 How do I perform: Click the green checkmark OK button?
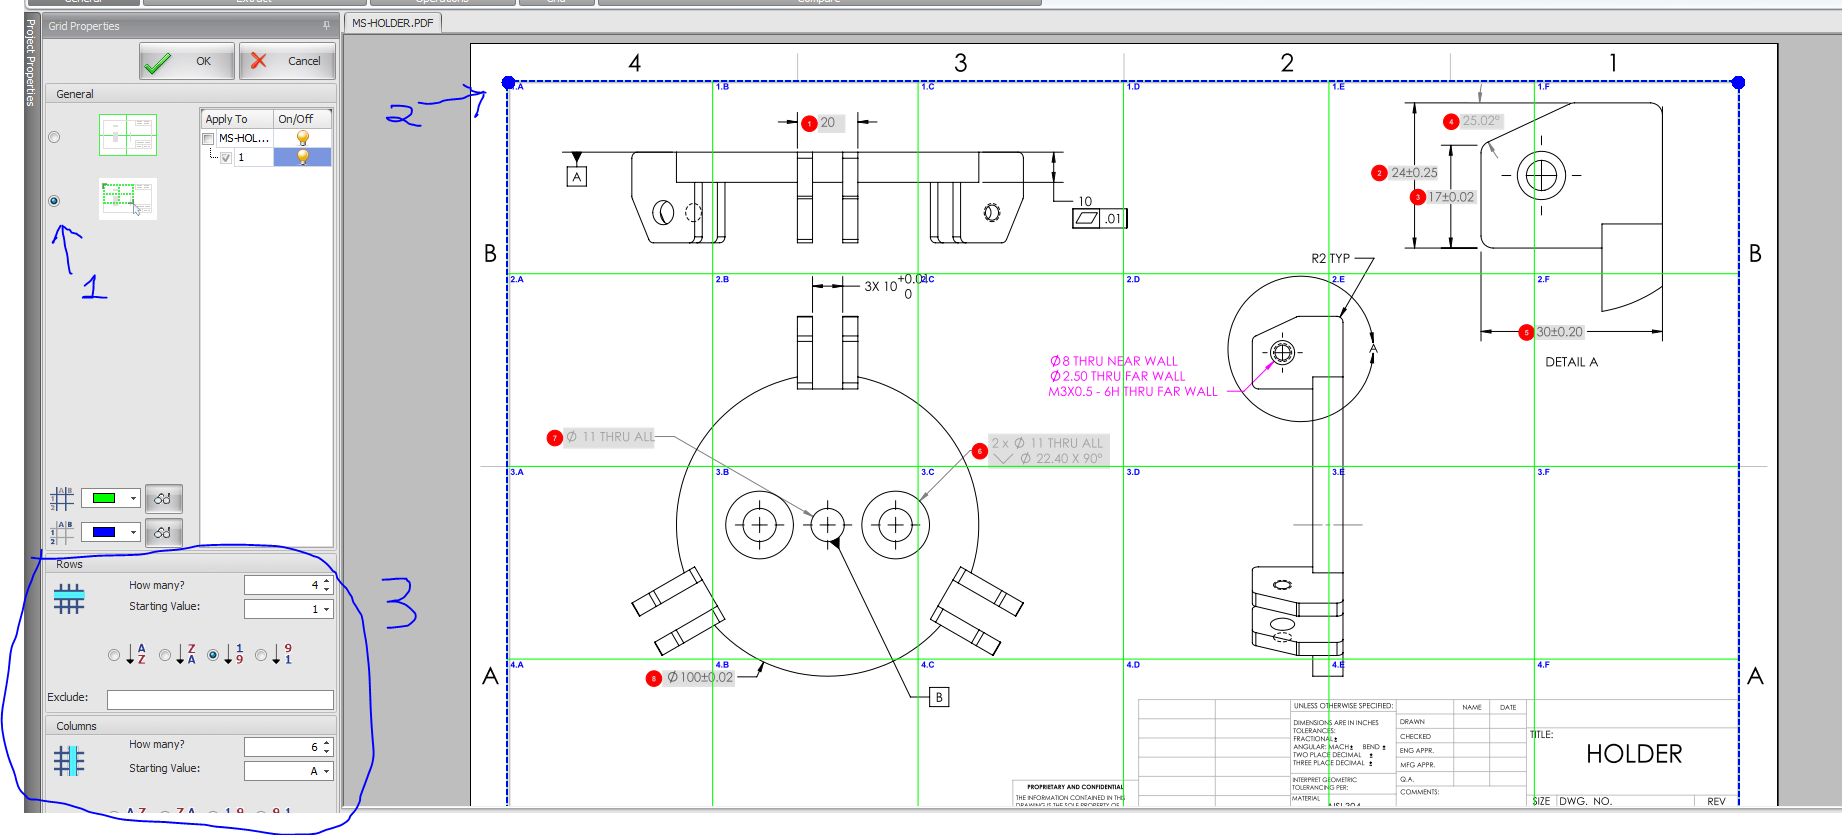(x=187, y=61)
